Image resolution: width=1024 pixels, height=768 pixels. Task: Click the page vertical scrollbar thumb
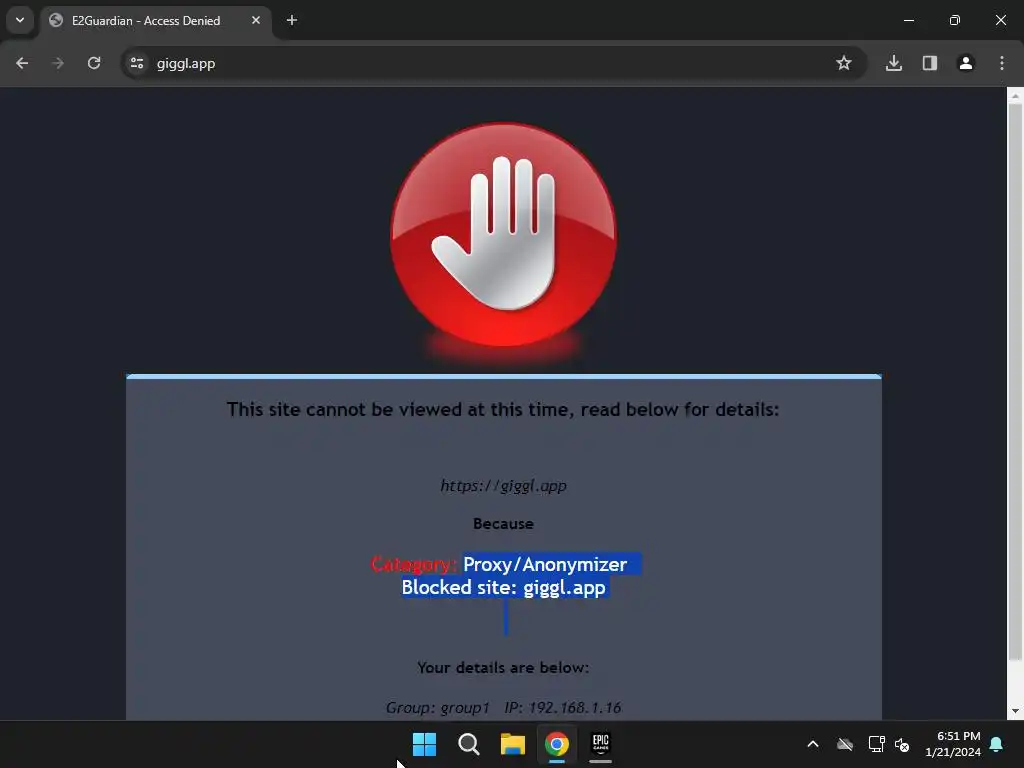coord(1015,382)
